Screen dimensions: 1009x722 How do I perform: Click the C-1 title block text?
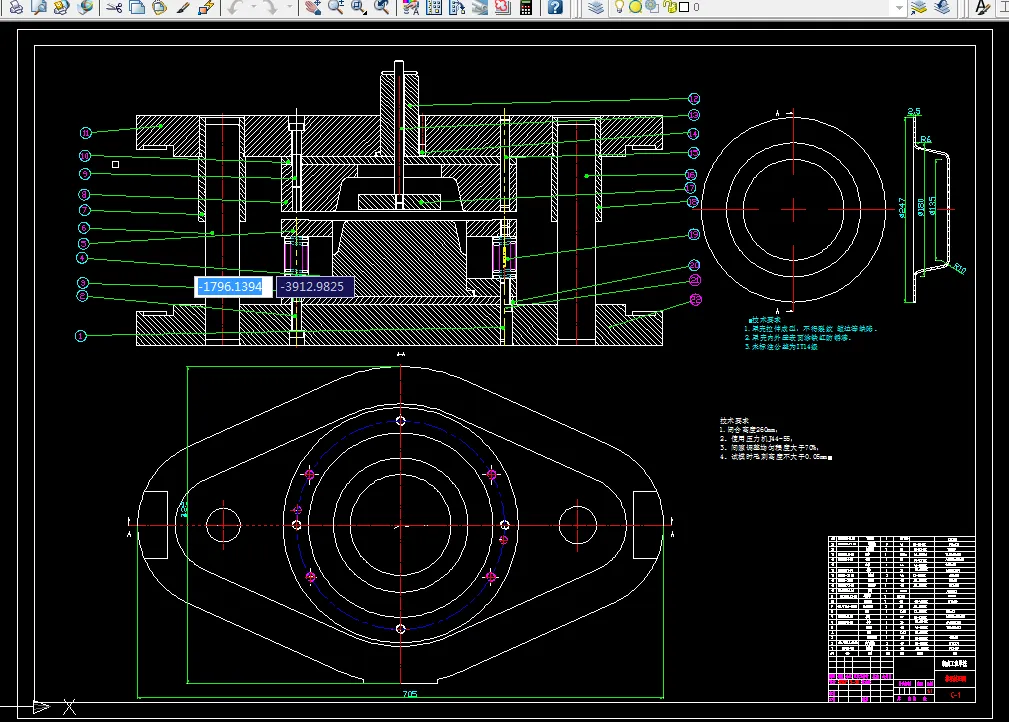pos(955,695)
